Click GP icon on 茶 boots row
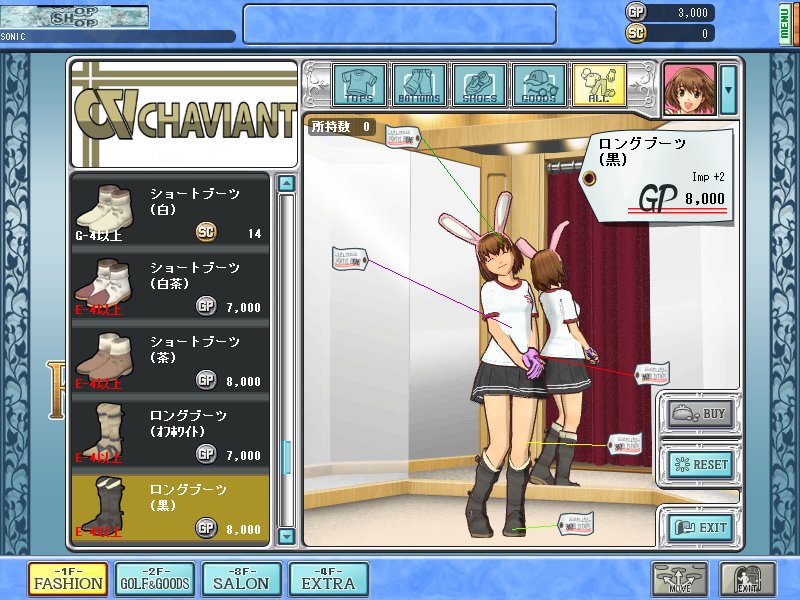This screenshot has width=800, height=600. tap(206, 380)
